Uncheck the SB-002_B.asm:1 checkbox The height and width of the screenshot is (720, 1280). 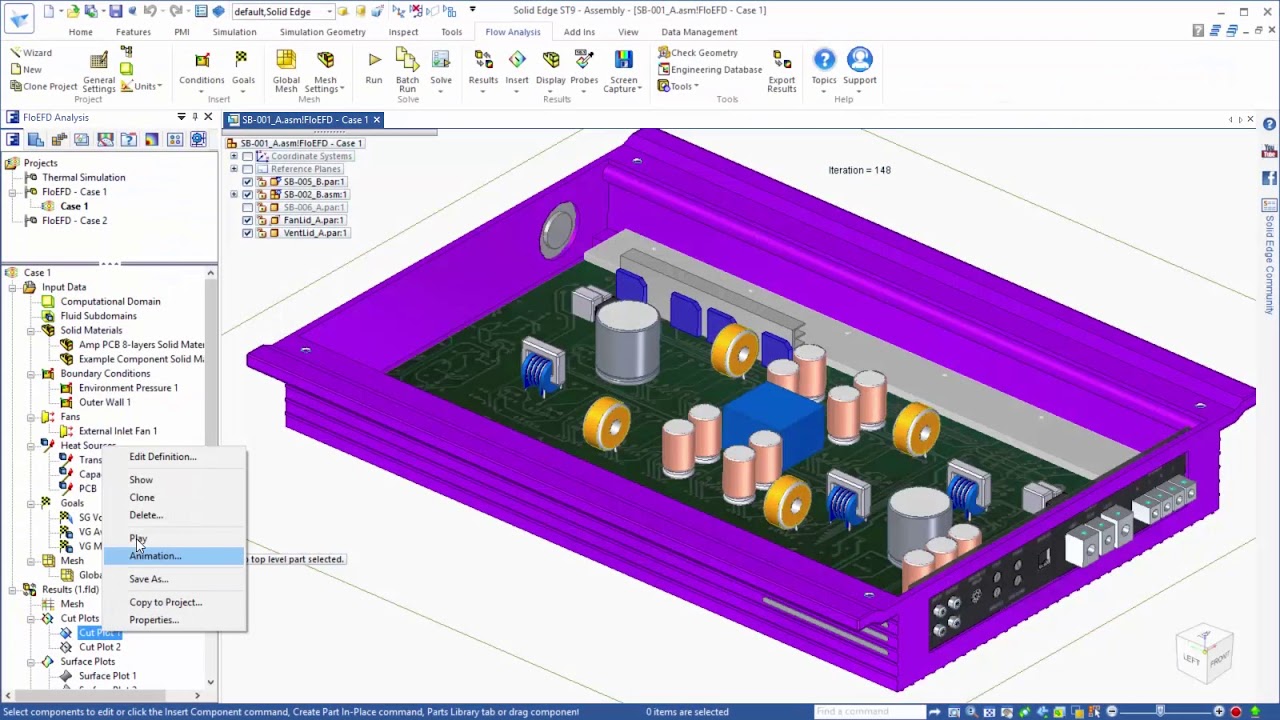point(248,195)
